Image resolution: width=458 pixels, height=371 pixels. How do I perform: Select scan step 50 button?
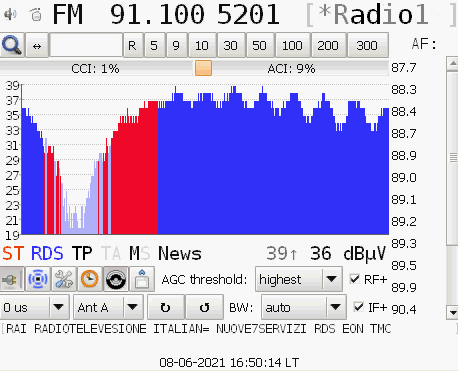260,45
